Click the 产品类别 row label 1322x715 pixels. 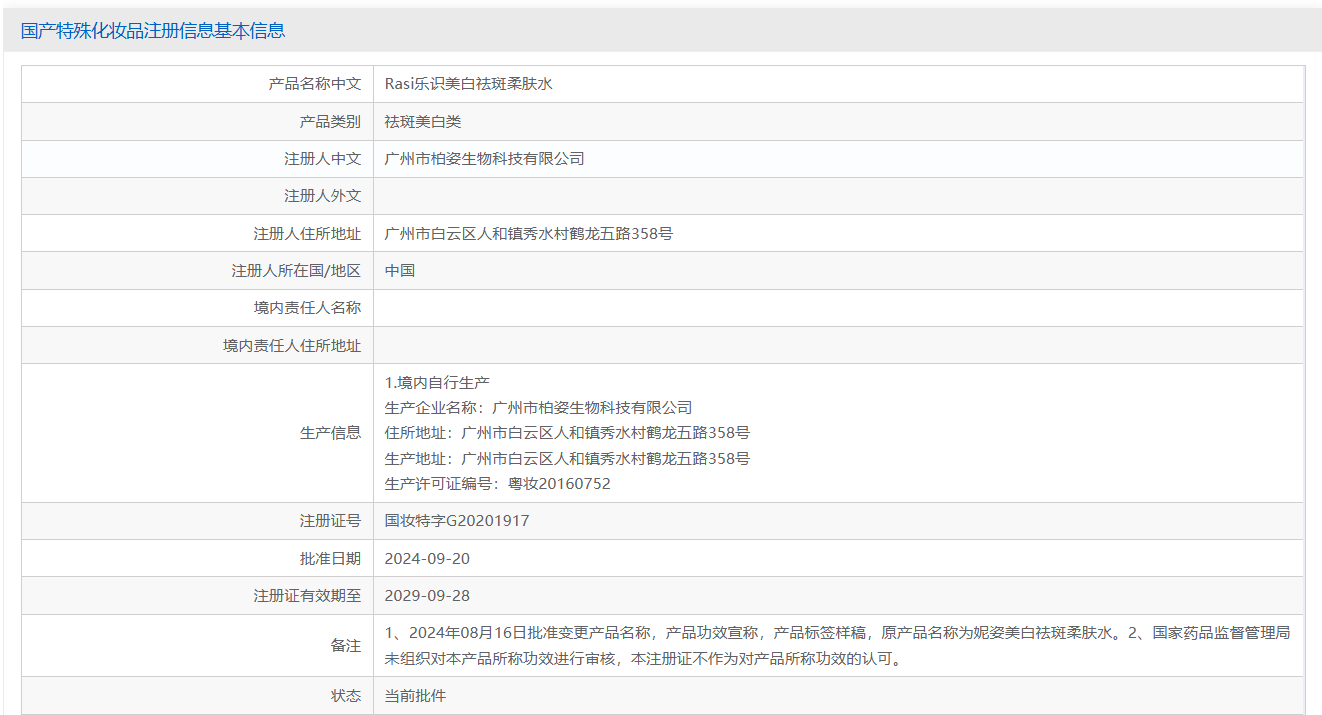(330, 122)
